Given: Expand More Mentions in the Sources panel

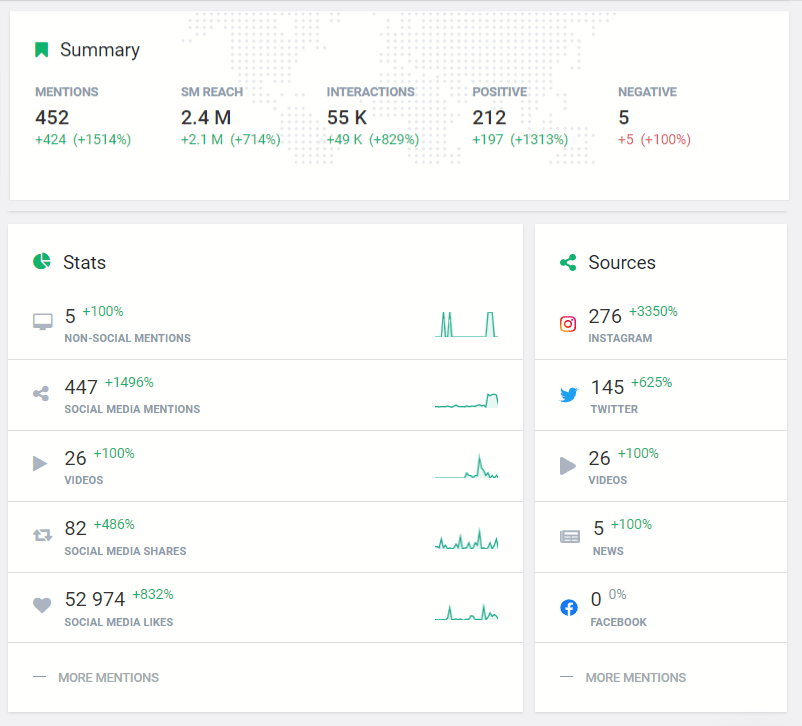Looking at the screenshot, I should tap(635, 677).
